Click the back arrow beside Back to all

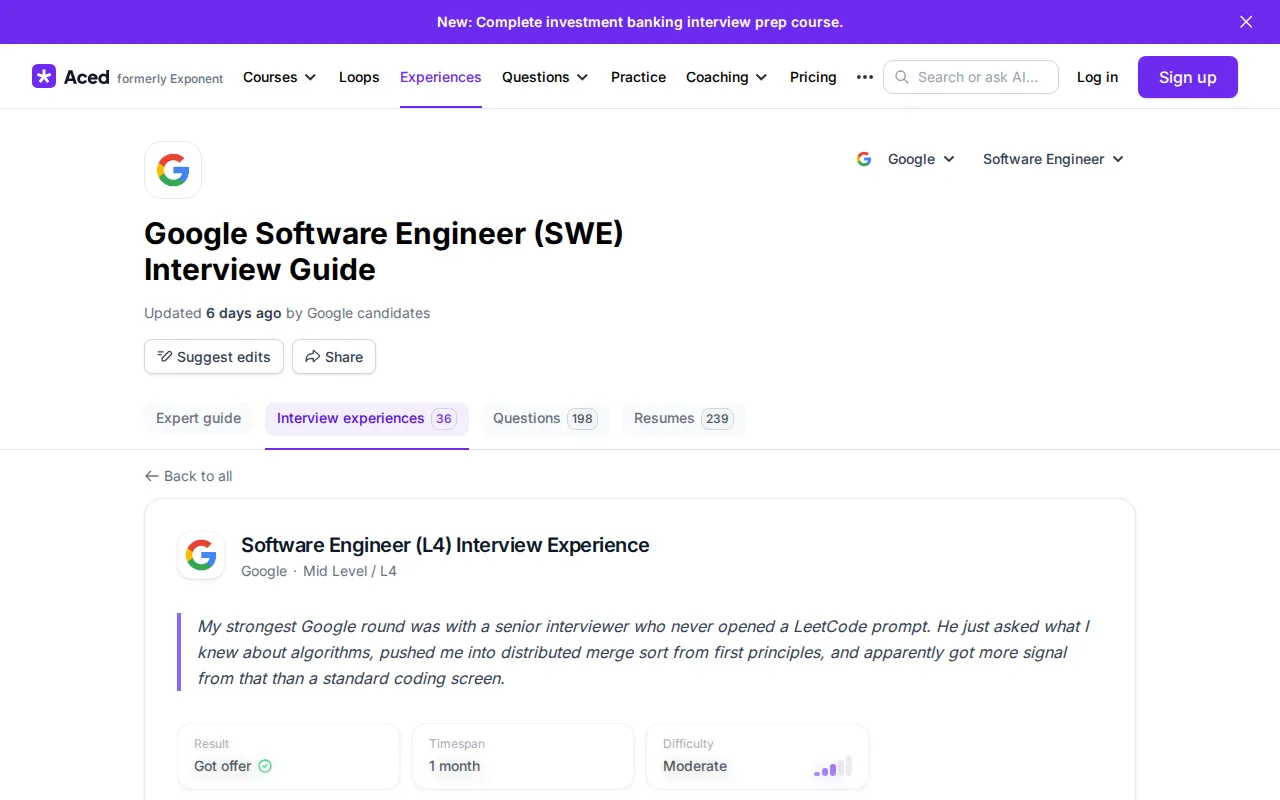[152, 476]
